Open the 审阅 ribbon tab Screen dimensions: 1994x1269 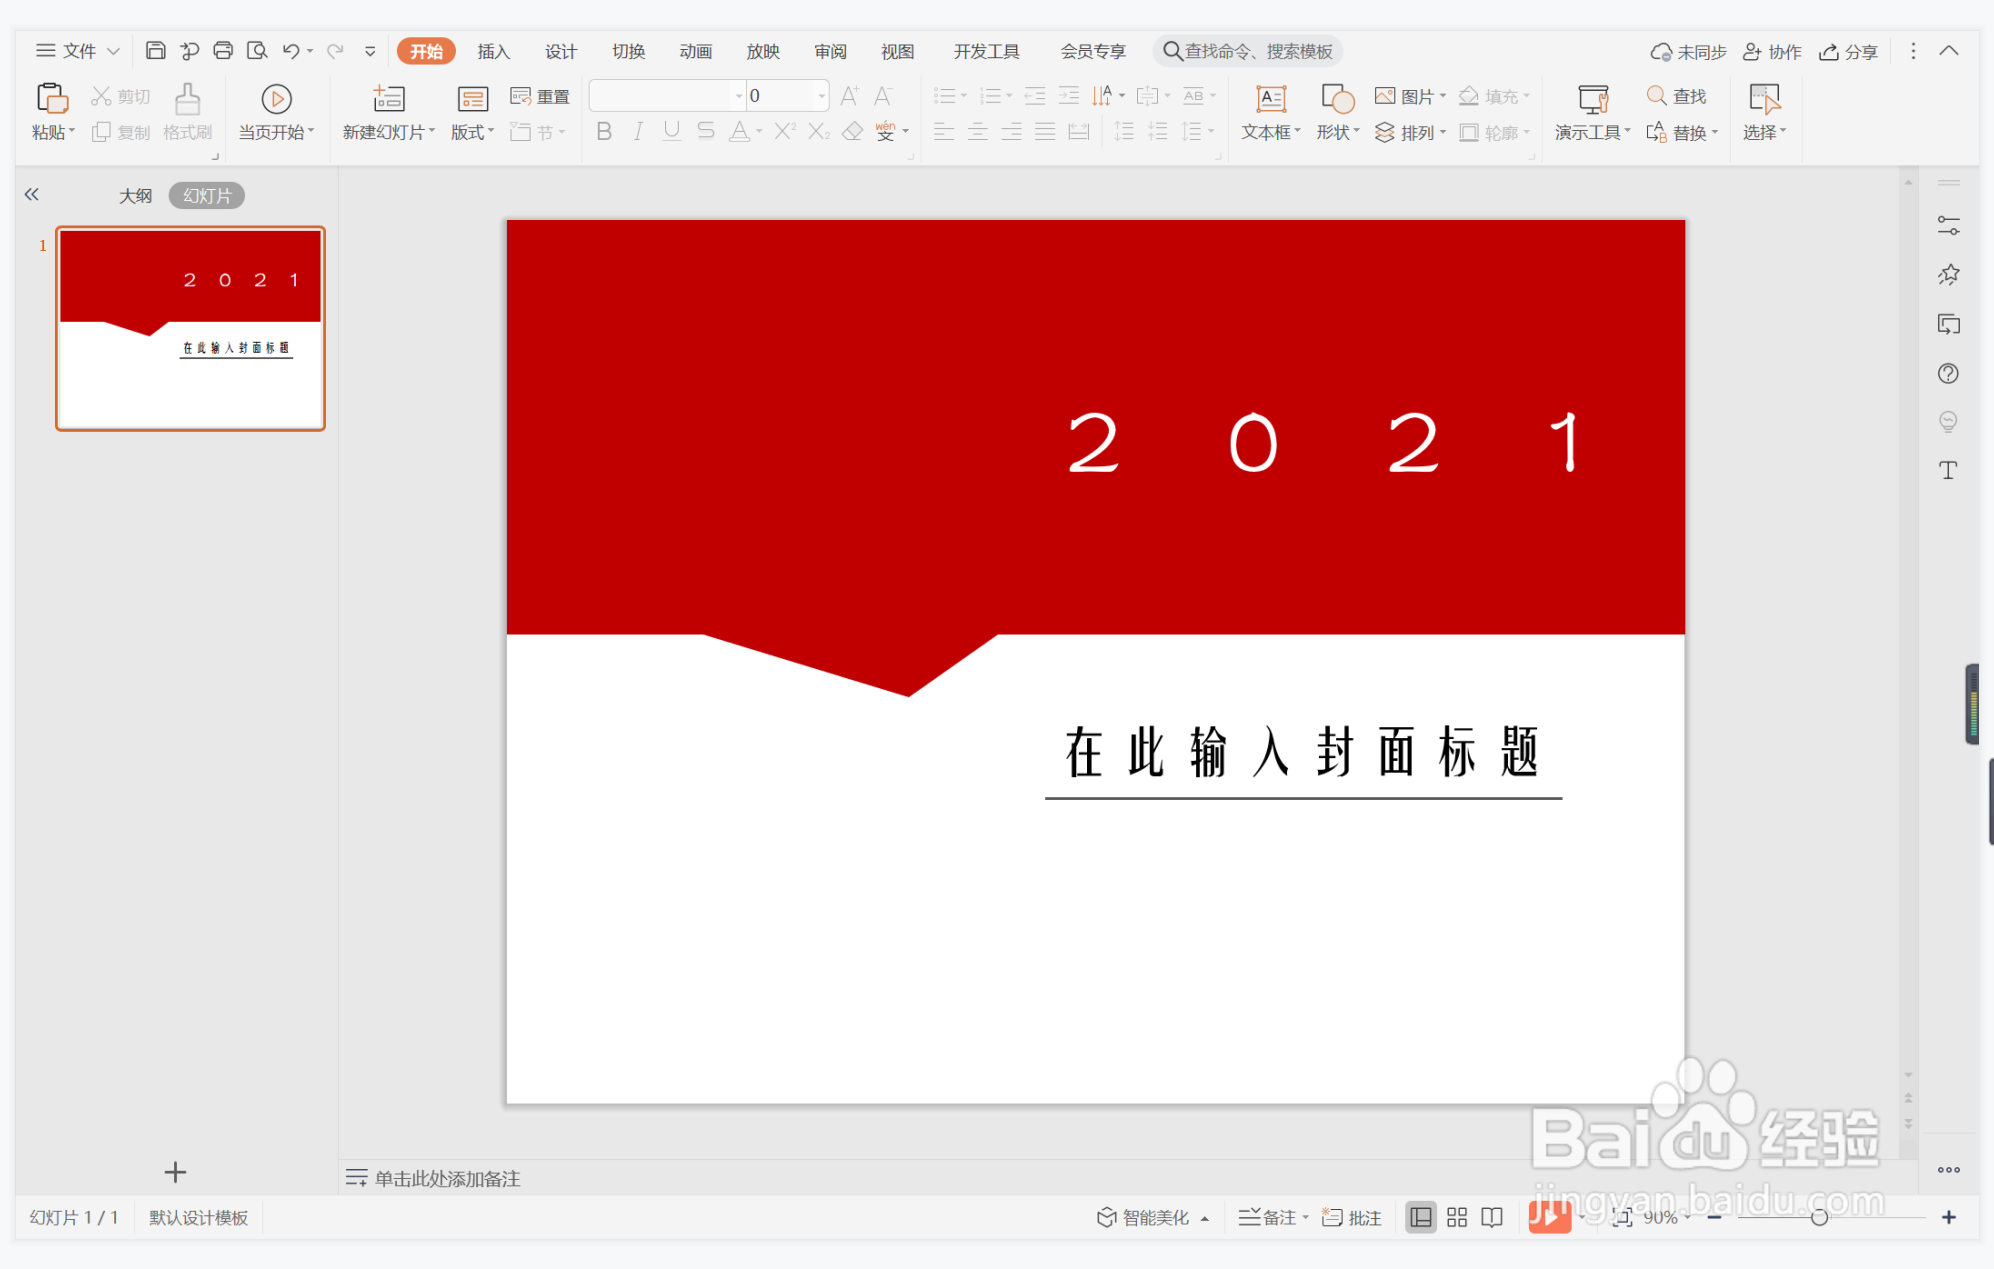point(831,51)
